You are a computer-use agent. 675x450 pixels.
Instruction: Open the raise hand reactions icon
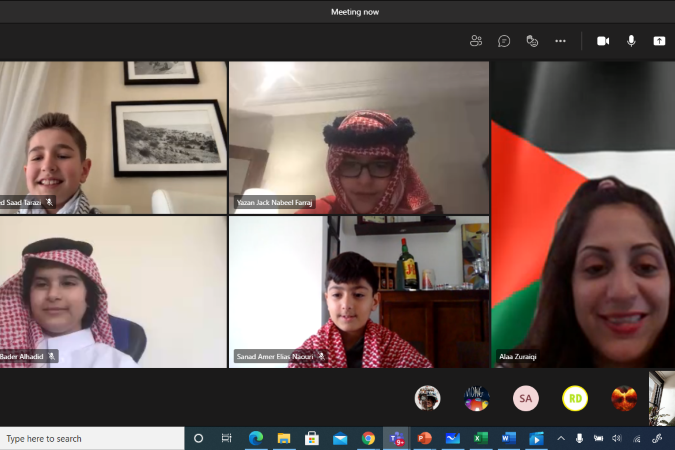[532, 41]
